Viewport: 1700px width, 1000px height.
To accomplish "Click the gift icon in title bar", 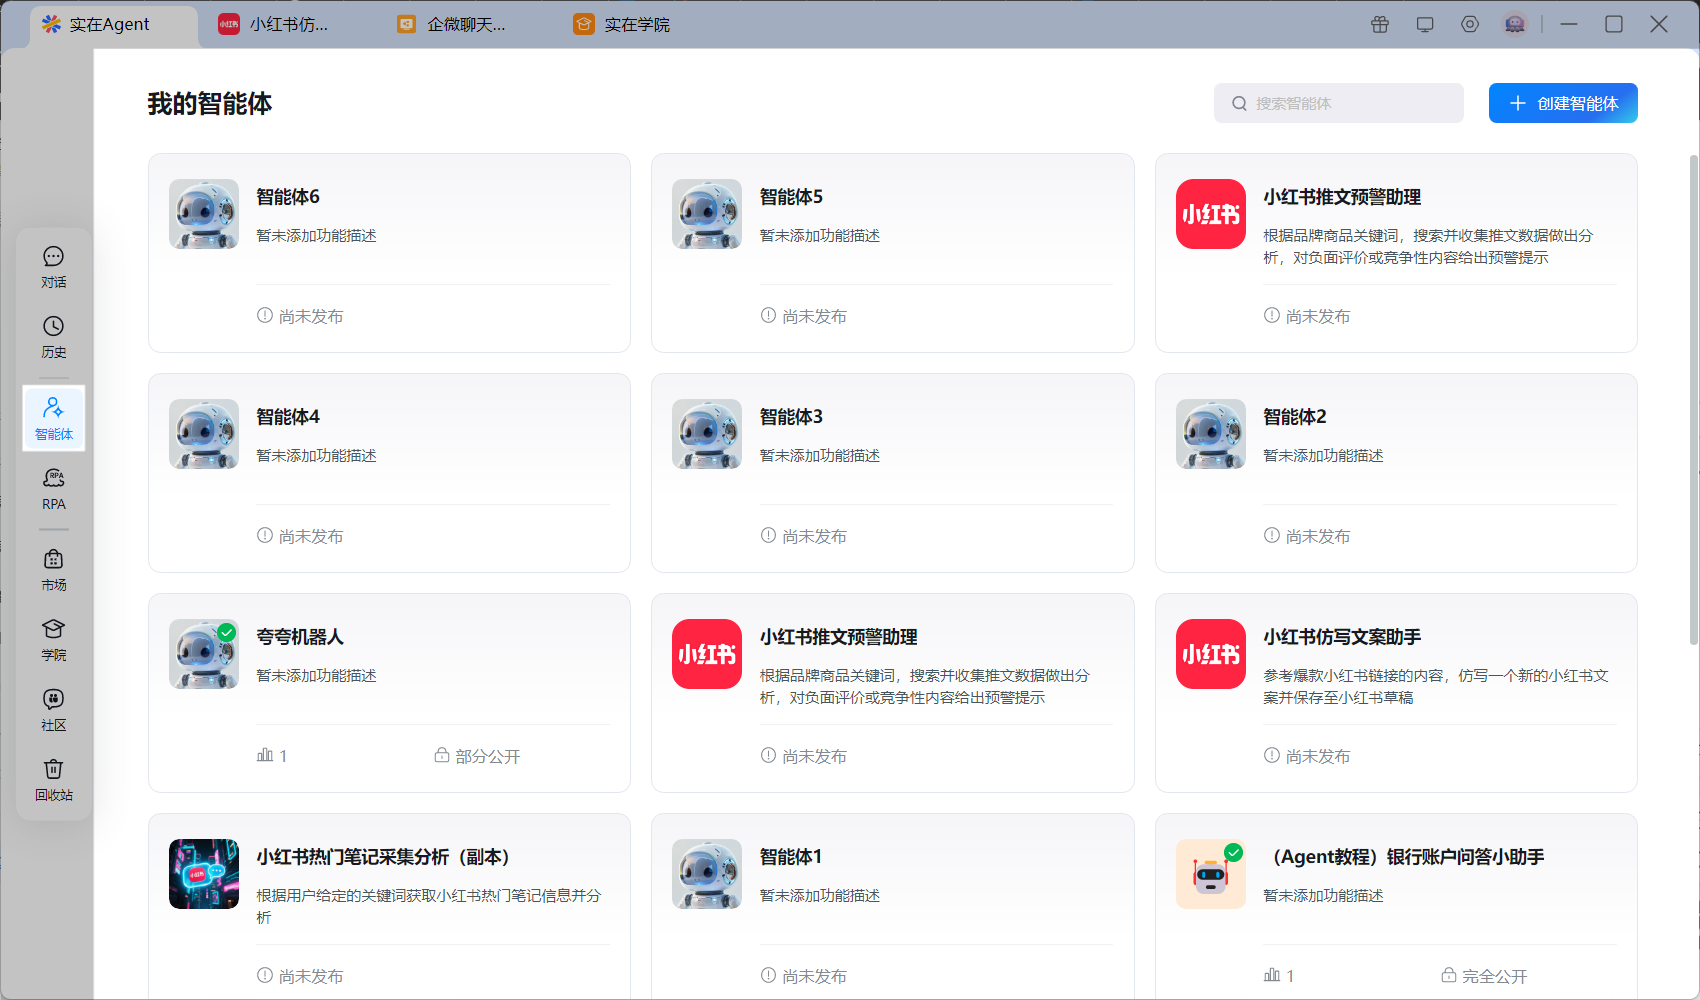I will pos(1380,24).
